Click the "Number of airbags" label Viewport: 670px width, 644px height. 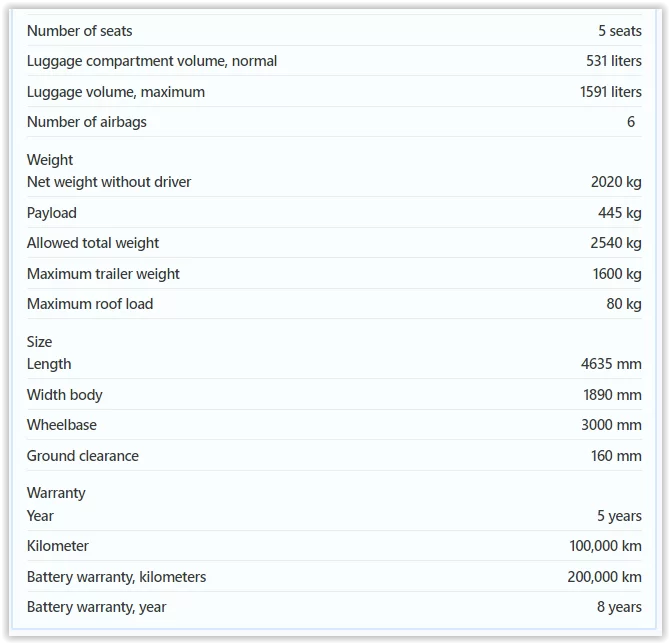tap(86, 122)
